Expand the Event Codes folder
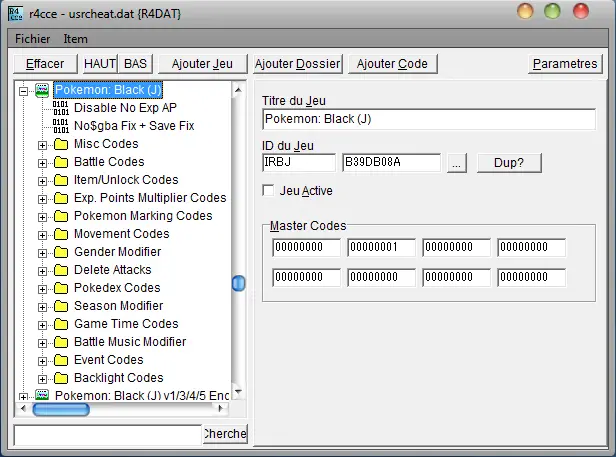The width and height of the screenshot is (616, 457). click(x=42, y=362)
